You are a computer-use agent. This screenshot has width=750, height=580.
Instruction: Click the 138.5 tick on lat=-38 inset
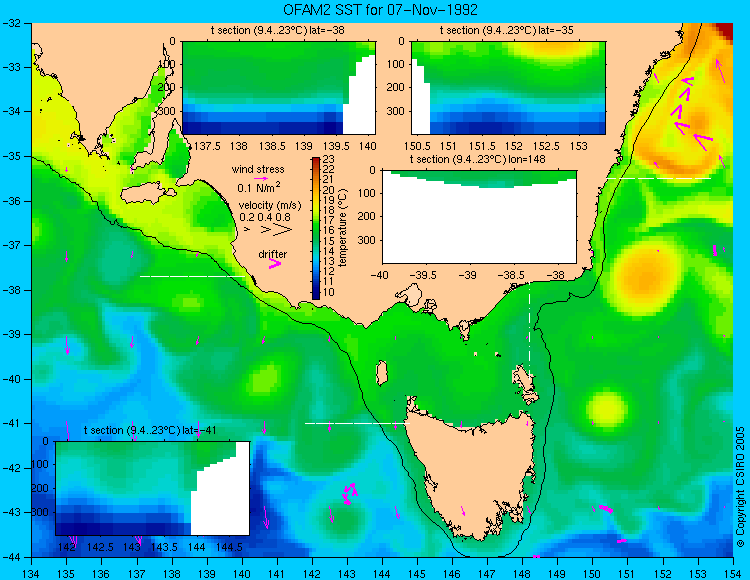pos(272,146)
